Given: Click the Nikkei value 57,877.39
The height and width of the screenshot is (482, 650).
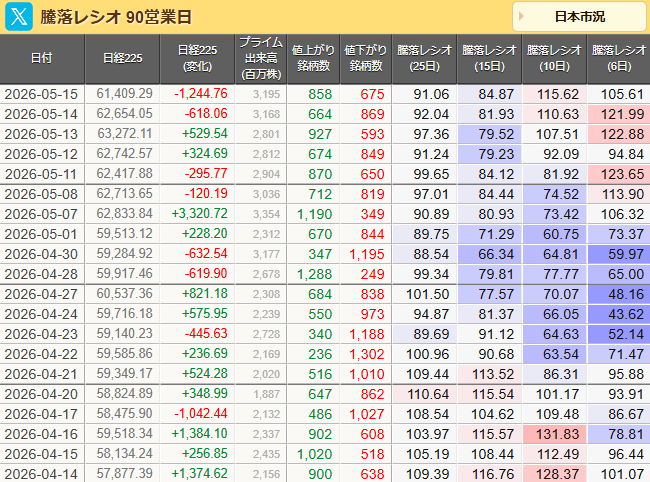Looking at the screenshot, I should pos(124,473).
